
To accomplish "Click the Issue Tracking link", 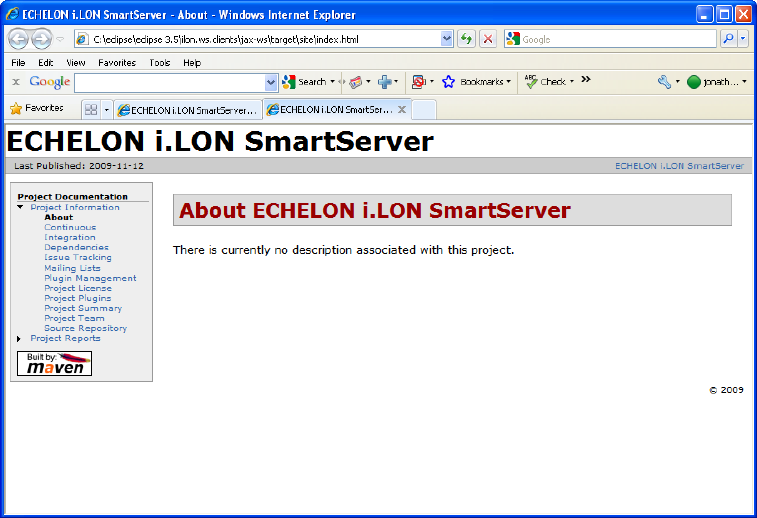I will pyautogui.click(x=78, y=257).
